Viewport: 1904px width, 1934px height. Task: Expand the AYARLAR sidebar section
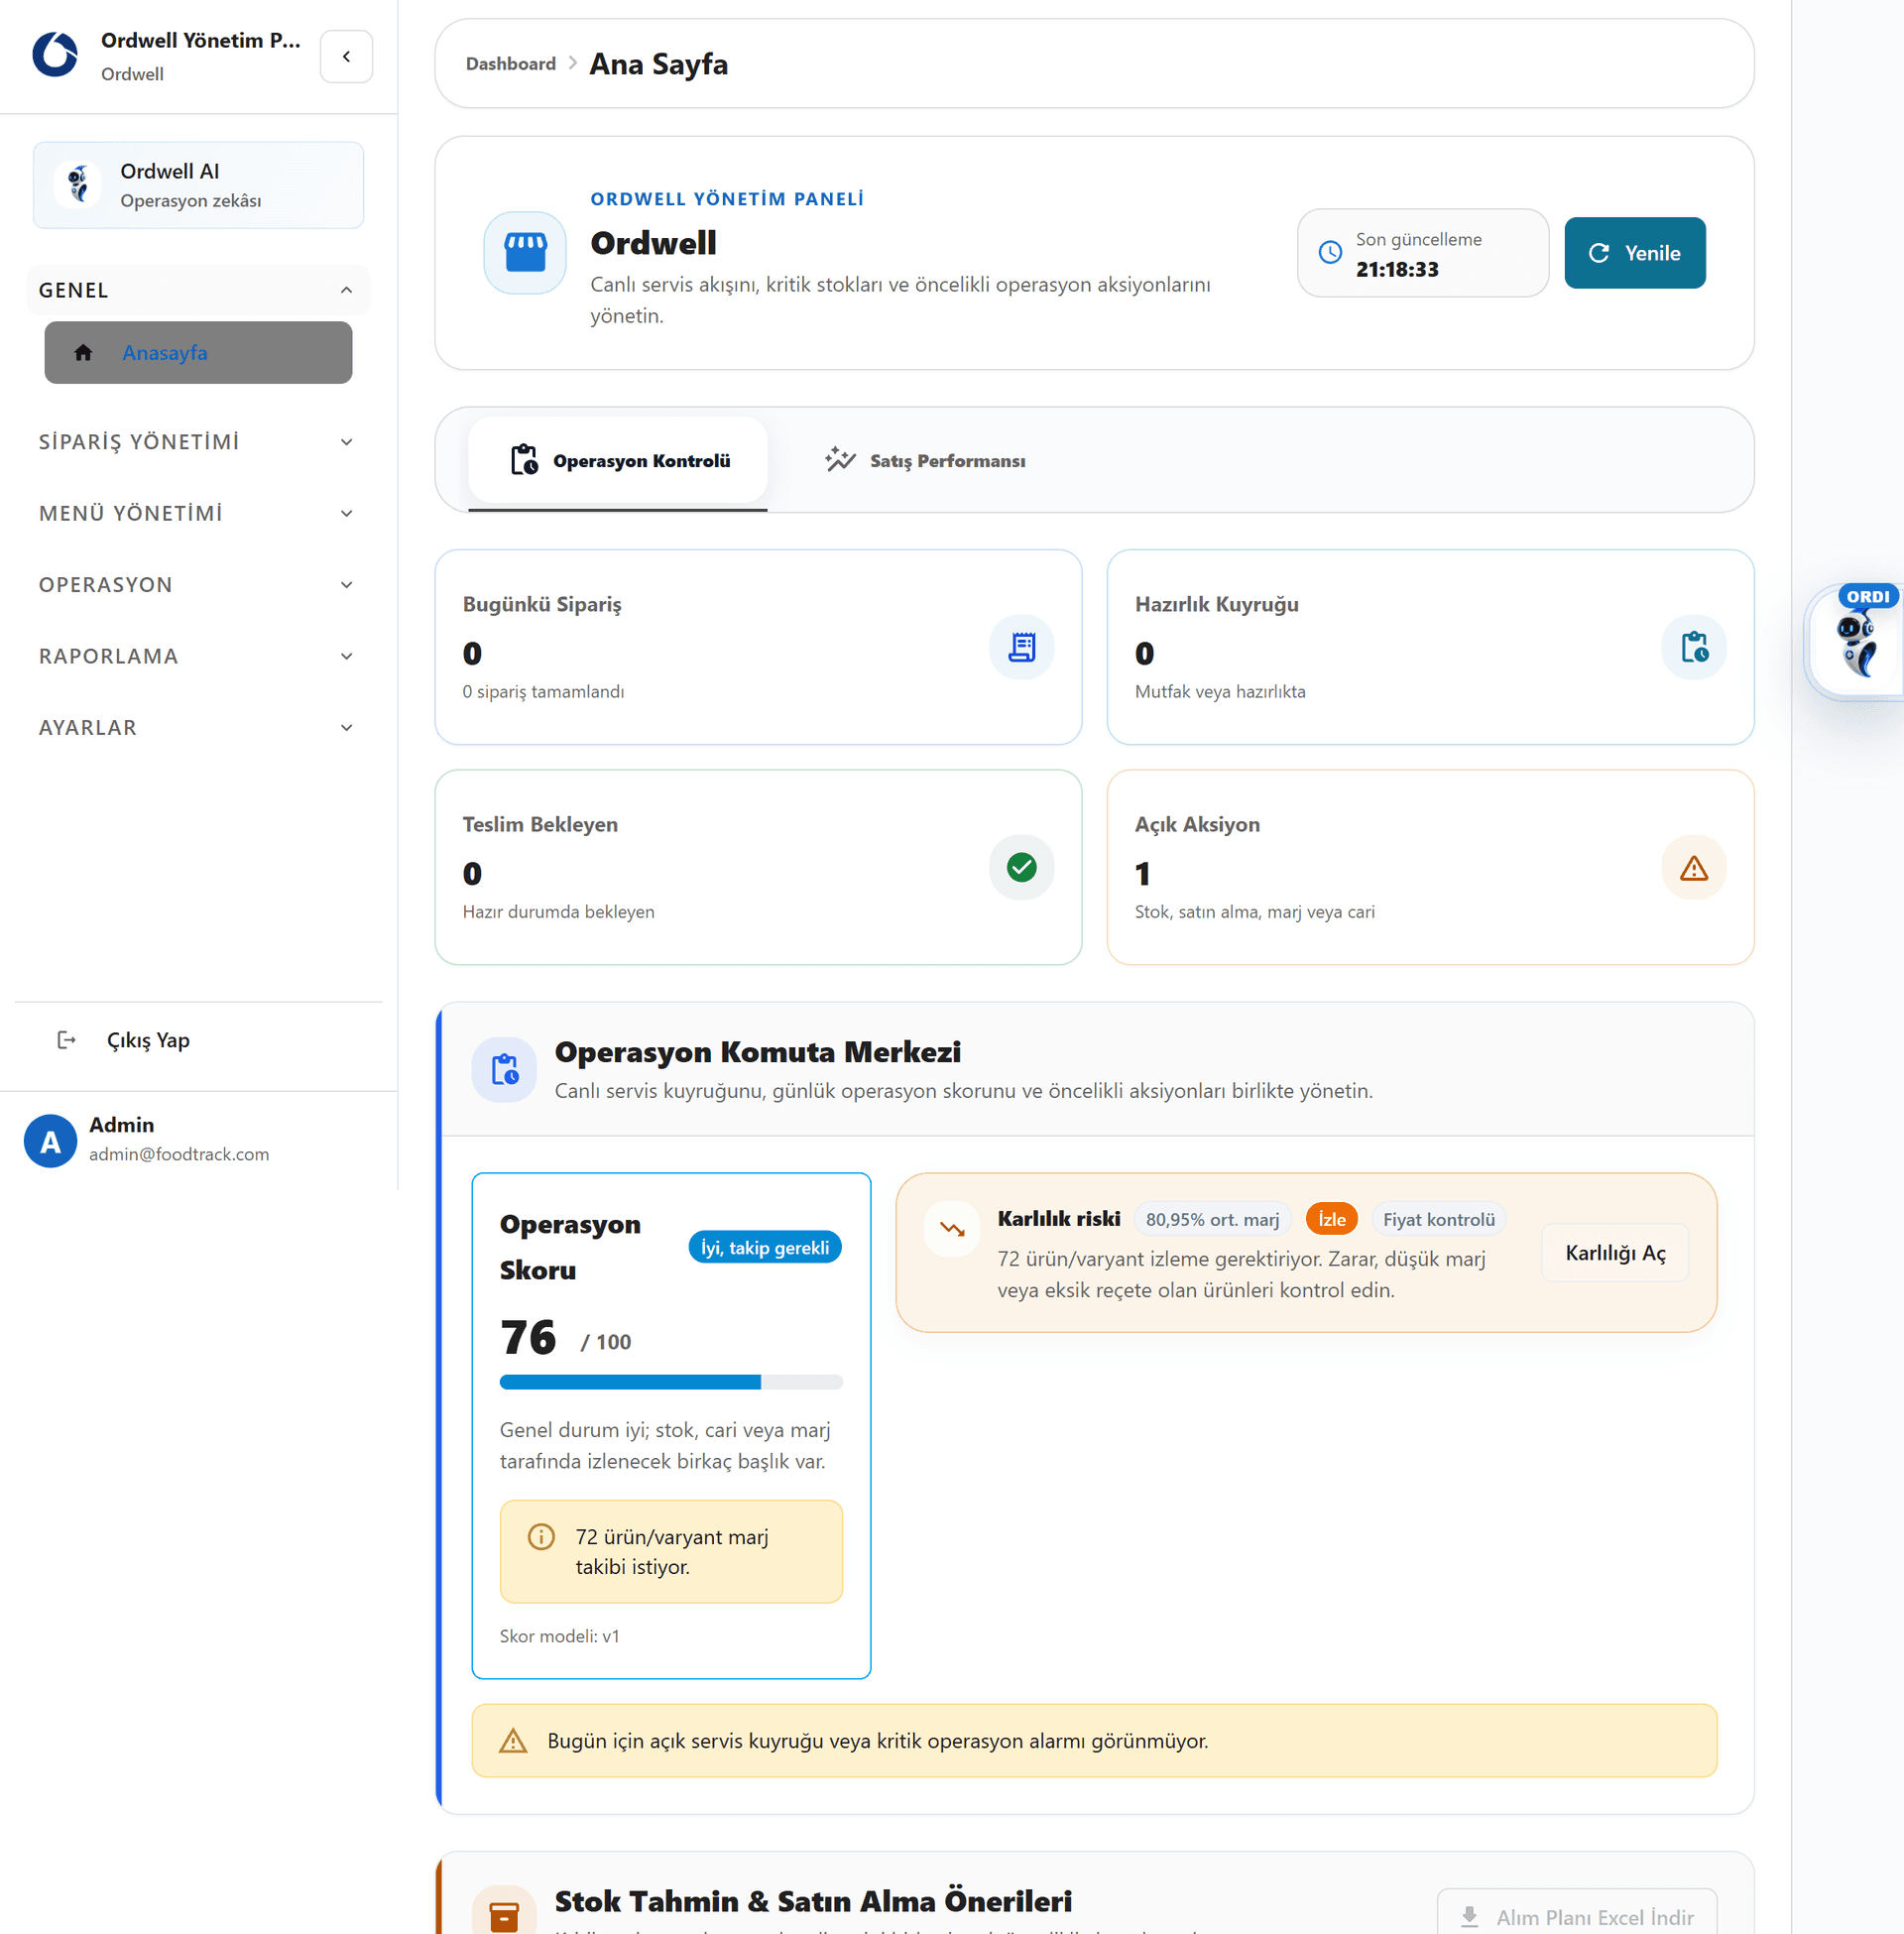(198, 727)
